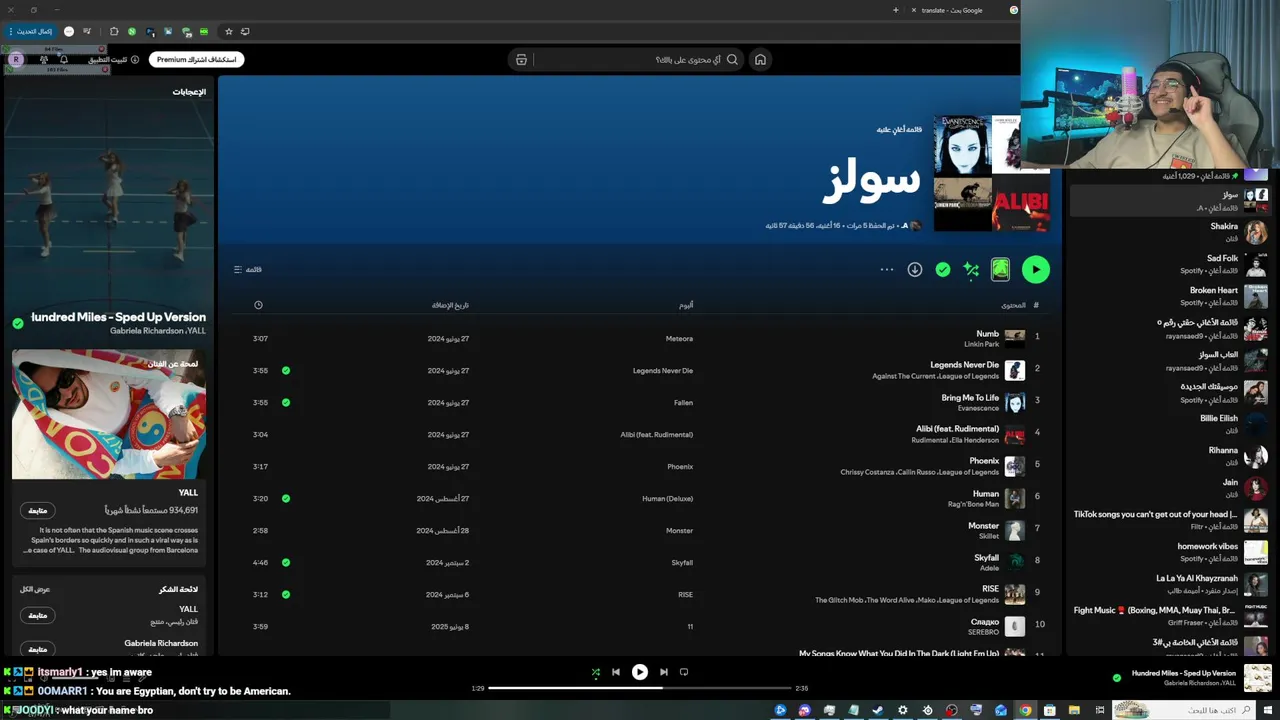Open the list view options labeled قائمة
The image size is (1280, 720).
coord(247,269)
